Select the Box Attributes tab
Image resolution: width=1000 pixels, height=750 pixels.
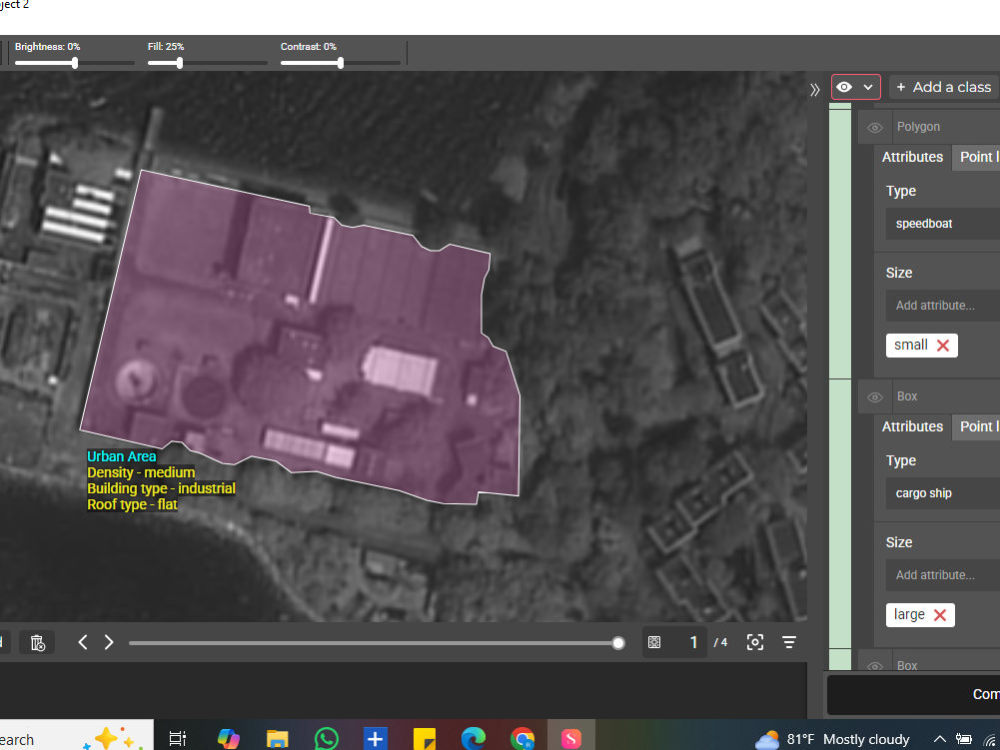click(913, 427)
